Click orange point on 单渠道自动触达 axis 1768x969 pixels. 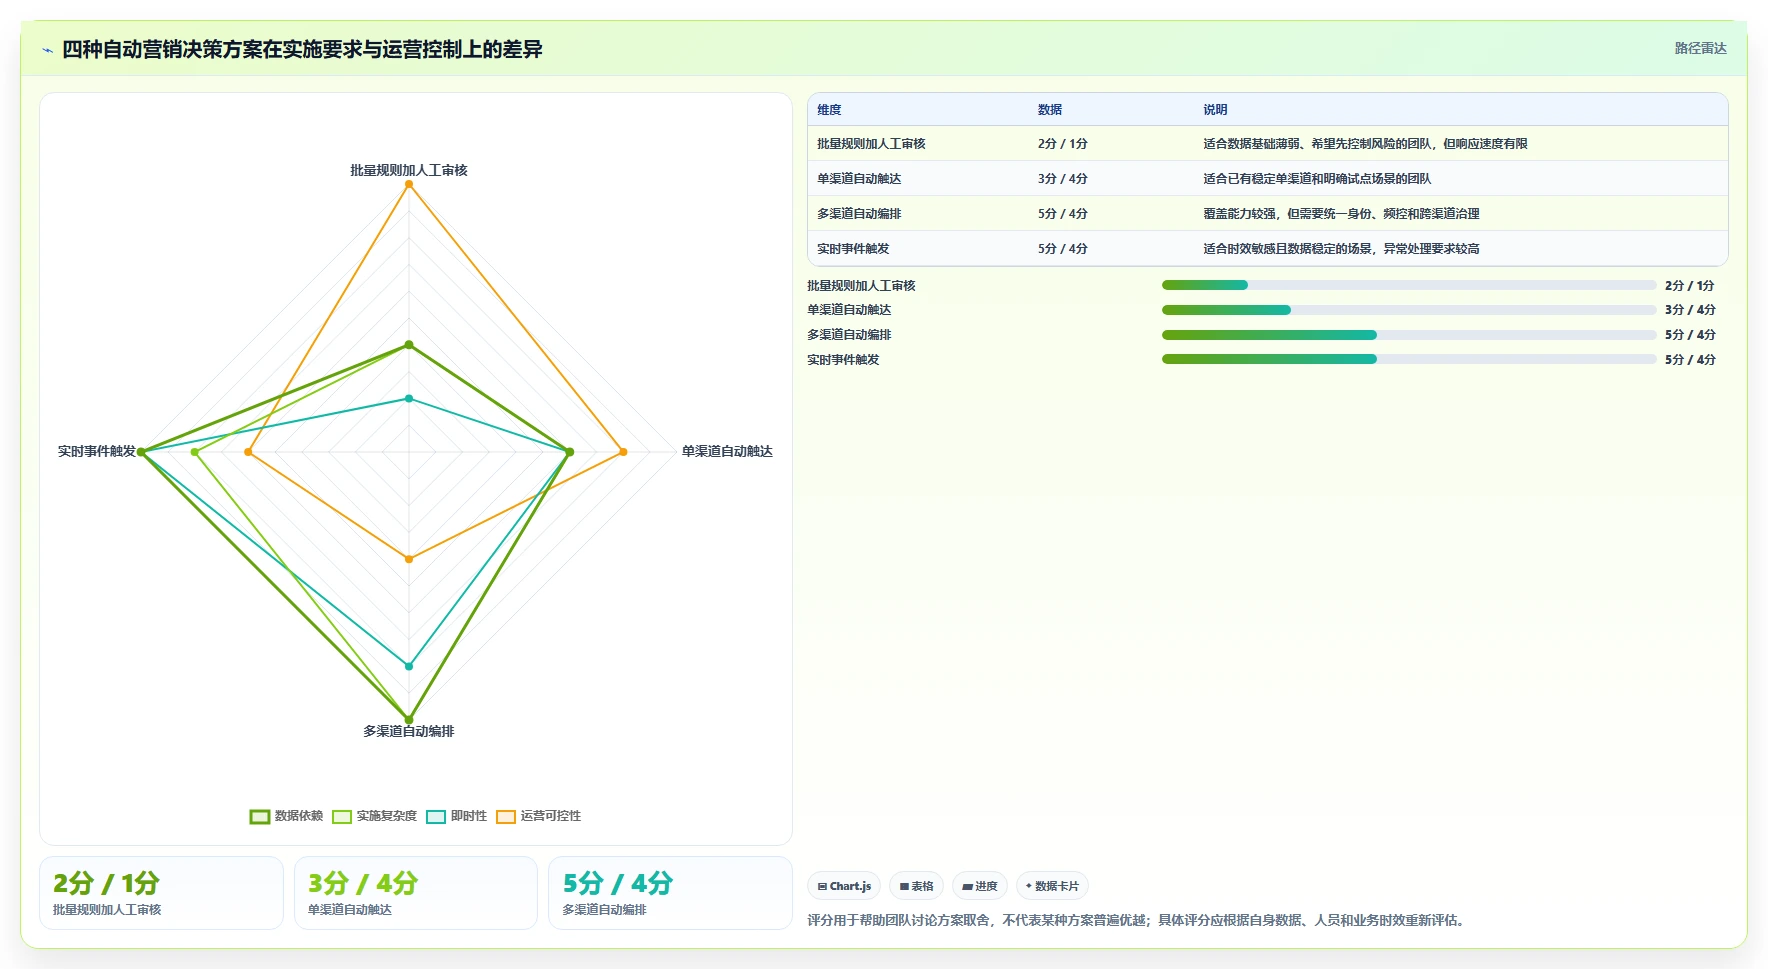(623, 452)
